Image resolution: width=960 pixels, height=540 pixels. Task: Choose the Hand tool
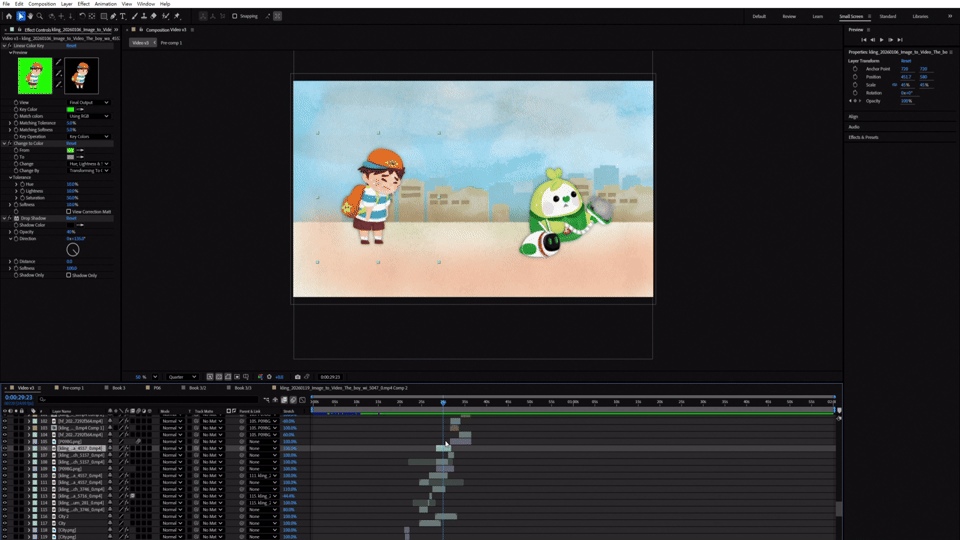point(30,17)
